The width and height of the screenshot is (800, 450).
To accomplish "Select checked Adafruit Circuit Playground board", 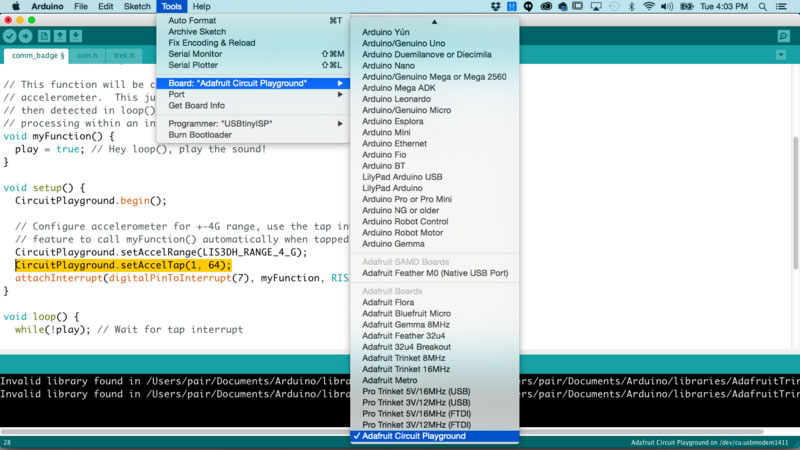I will coord(414,436).
